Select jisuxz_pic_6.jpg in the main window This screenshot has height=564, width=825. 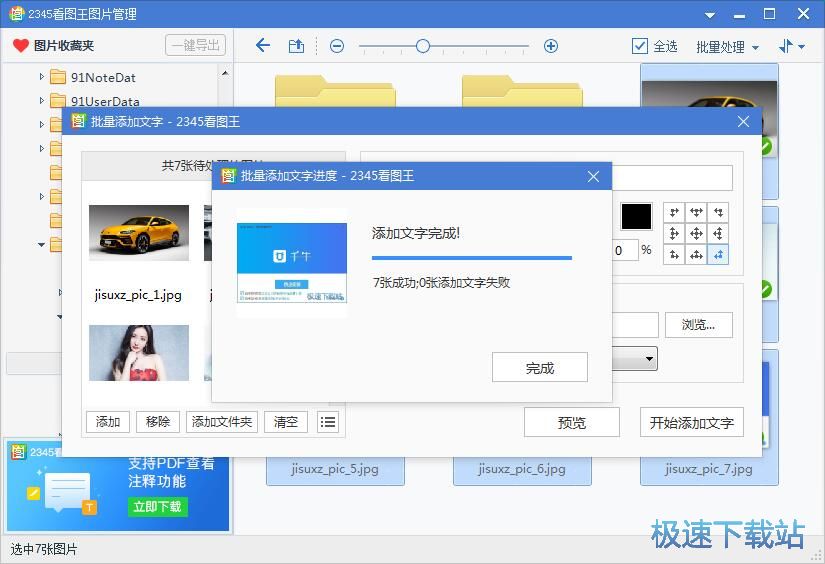522,469
